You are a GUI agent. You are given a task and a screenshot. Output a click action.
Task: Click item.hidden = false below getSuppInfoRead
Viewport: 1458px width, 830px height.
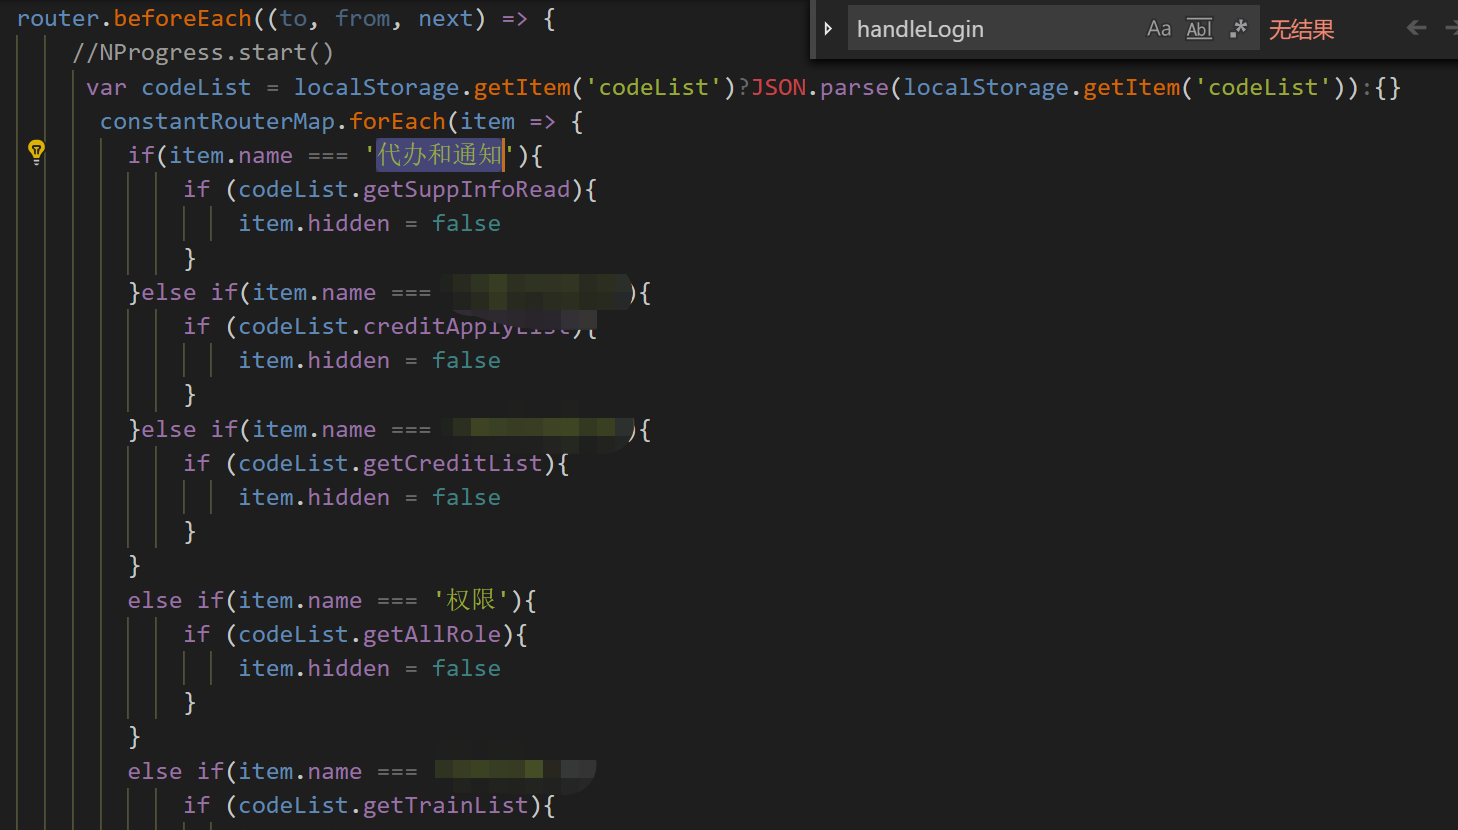click(x=369, y=224)
